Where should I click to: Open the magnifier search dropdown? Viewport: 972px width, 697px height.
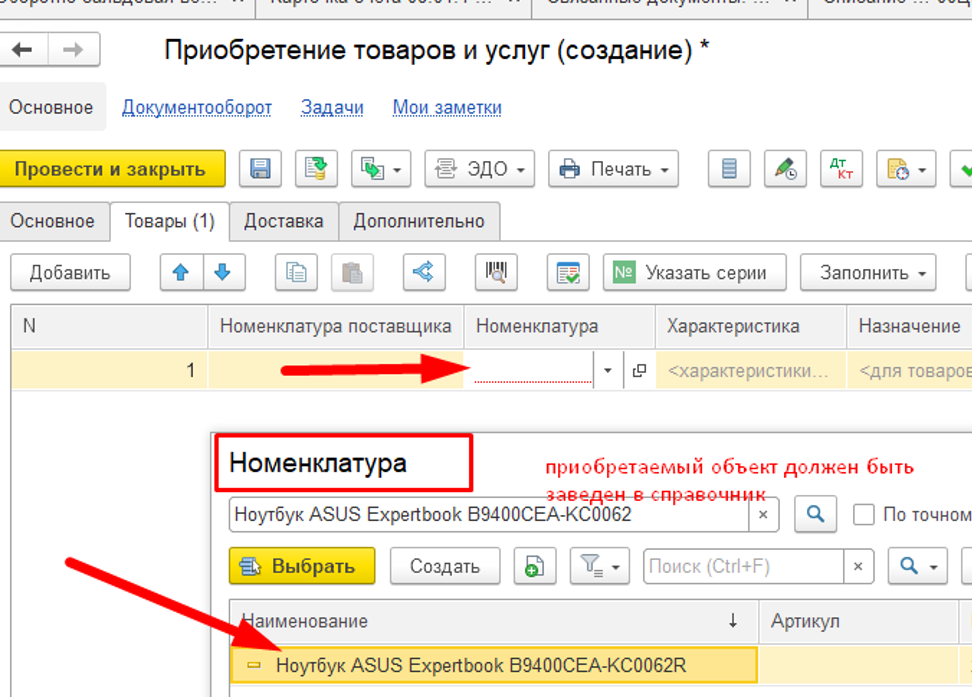tap(917, 566)
